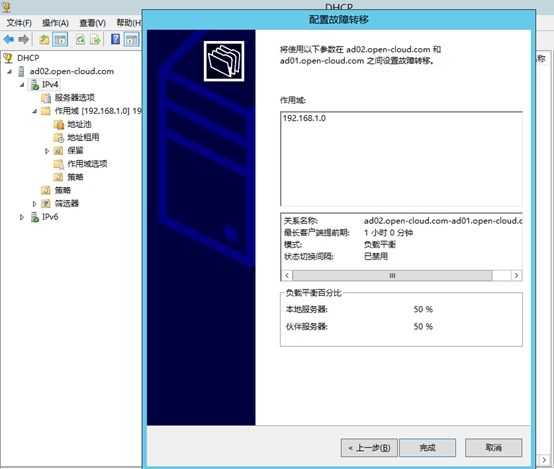This screenshot has width=554, height=469.
Task: Click the Refresh toolbar icon
Action: point(80,39)
